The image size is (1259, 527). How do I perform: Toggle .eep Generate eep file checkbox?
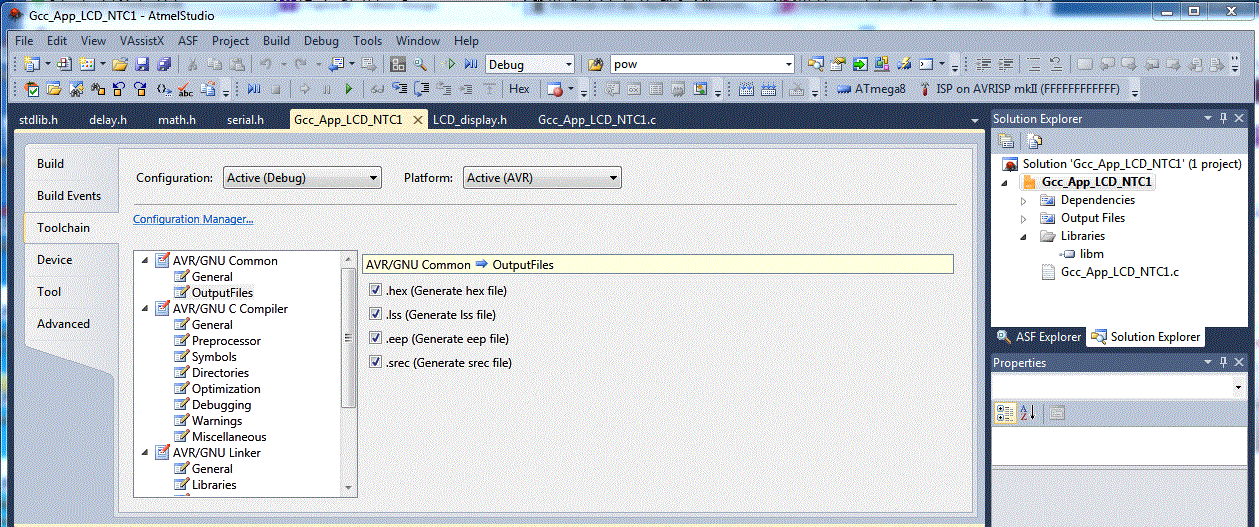(x=376, y=339)
